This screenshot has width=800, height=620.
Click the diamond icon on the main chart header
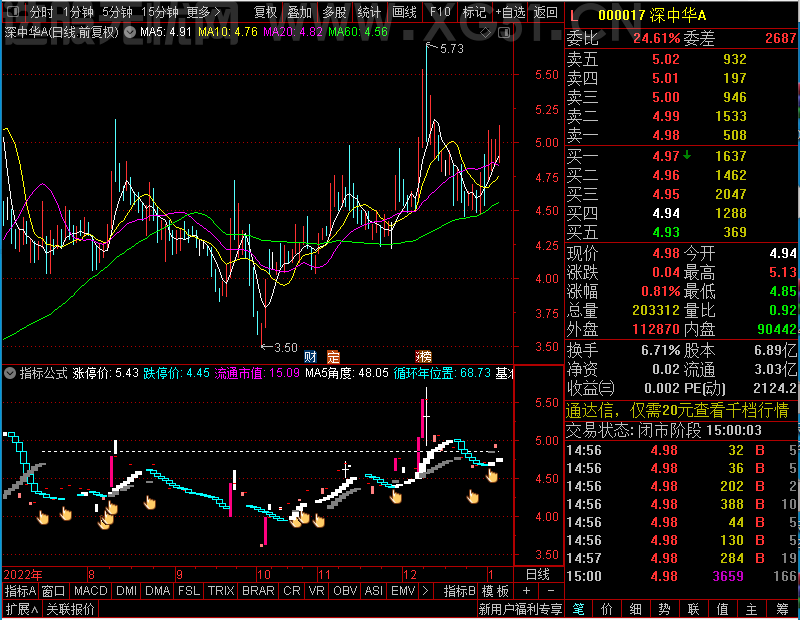point(485,33)
